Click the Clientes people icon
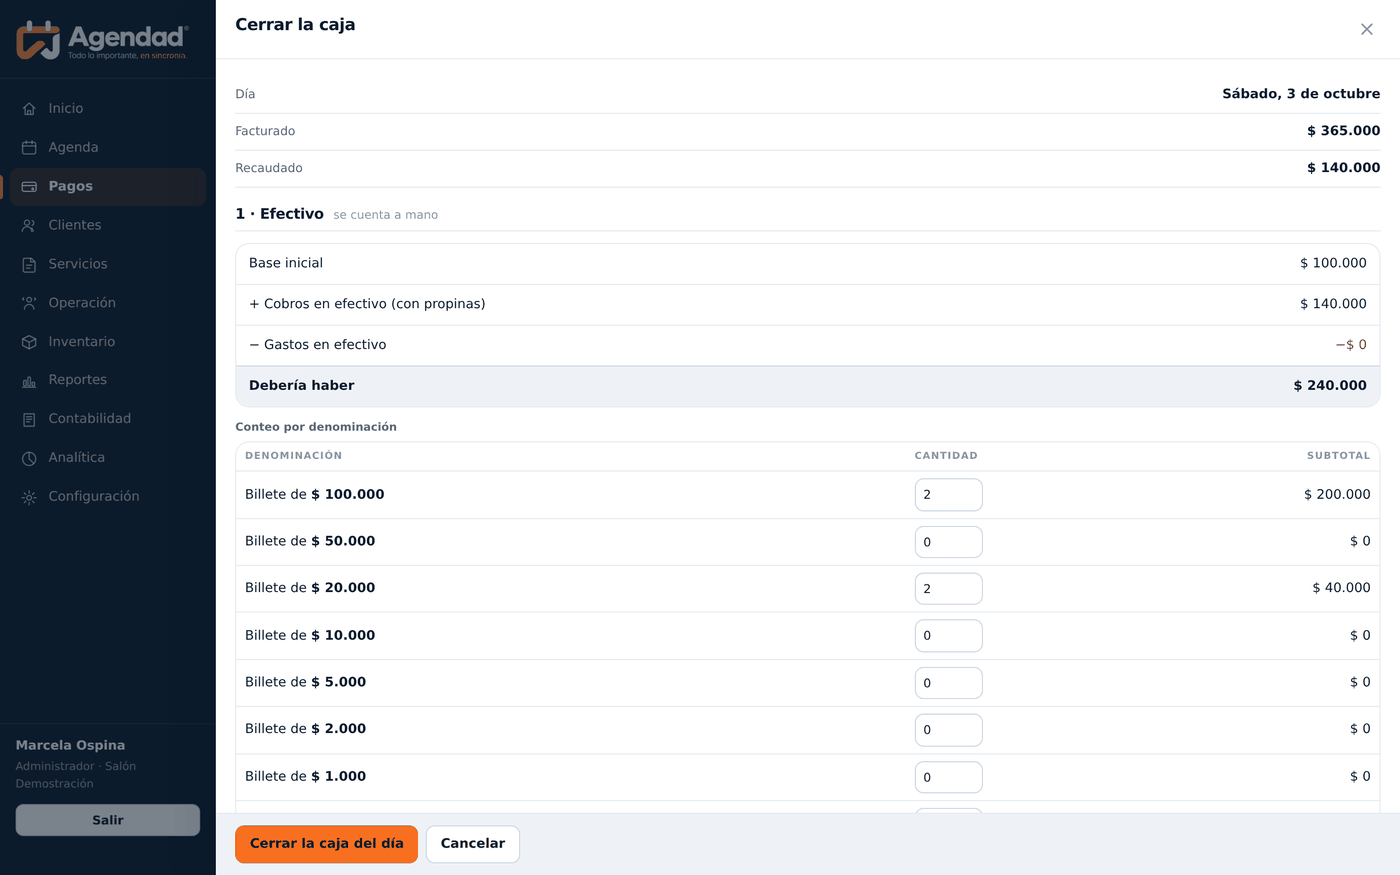 point(29,225)
